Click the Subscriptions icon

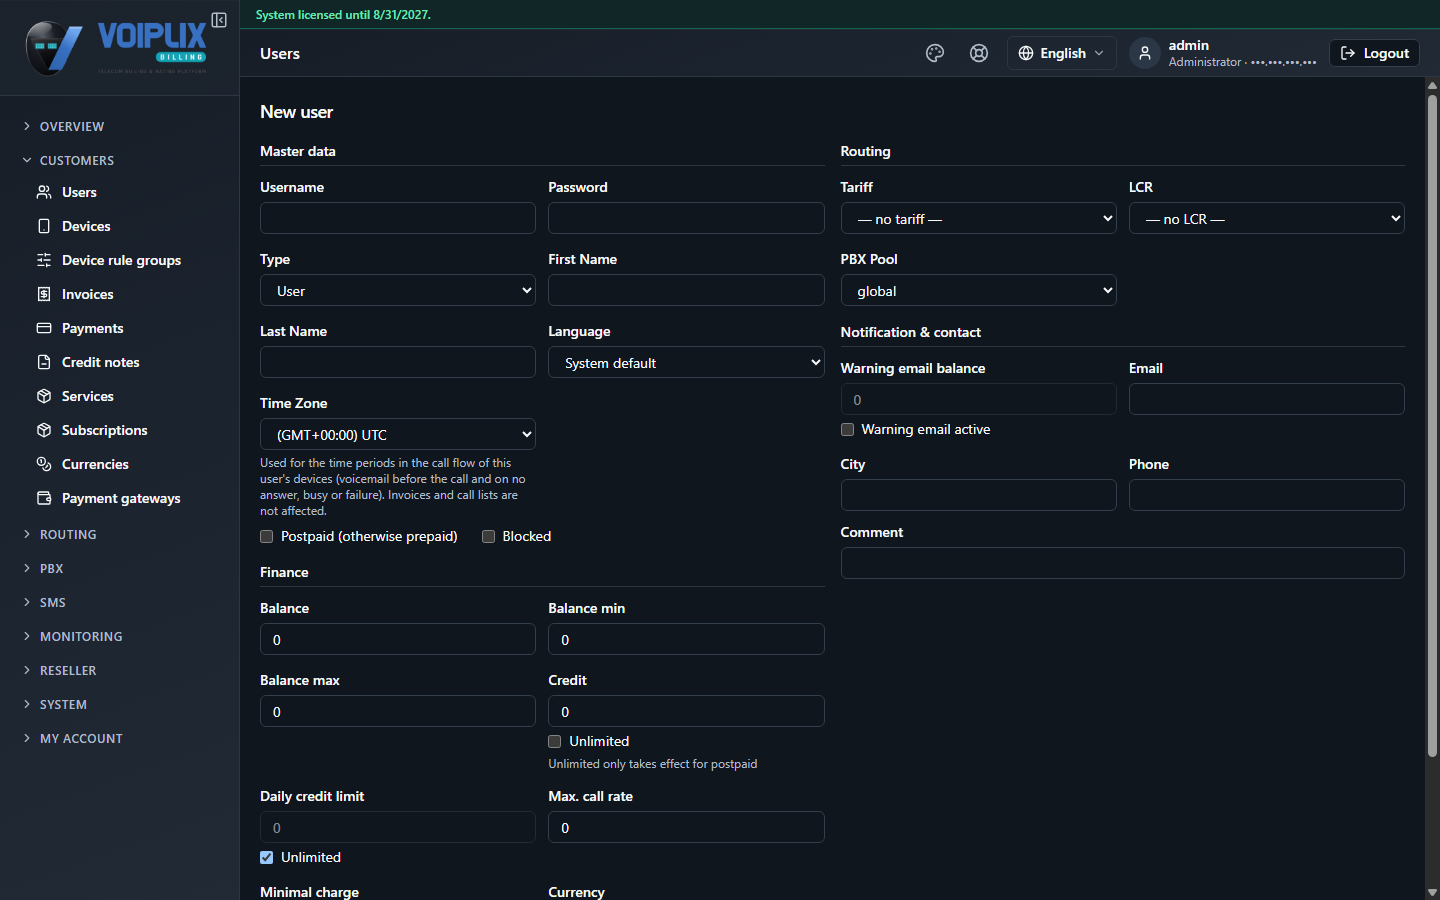[x=44, y=430]
